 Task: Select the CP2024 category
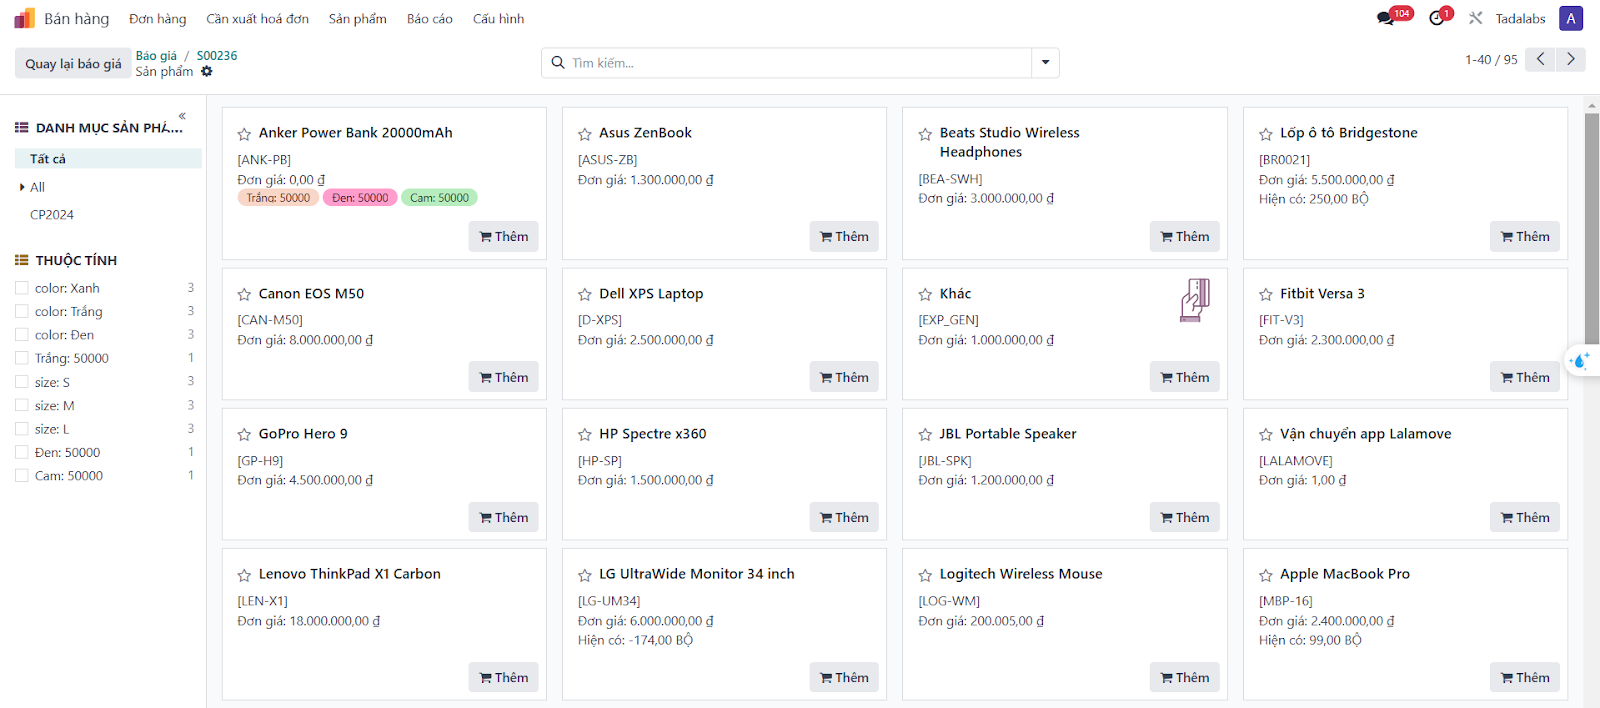[52, 215]
